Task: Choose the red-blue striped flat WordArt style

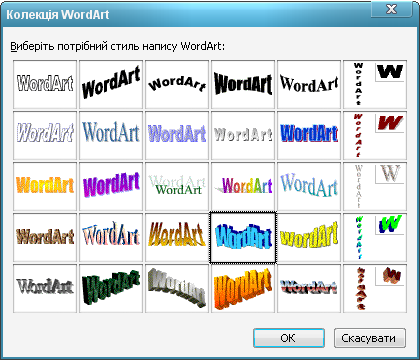Action: 309,288
